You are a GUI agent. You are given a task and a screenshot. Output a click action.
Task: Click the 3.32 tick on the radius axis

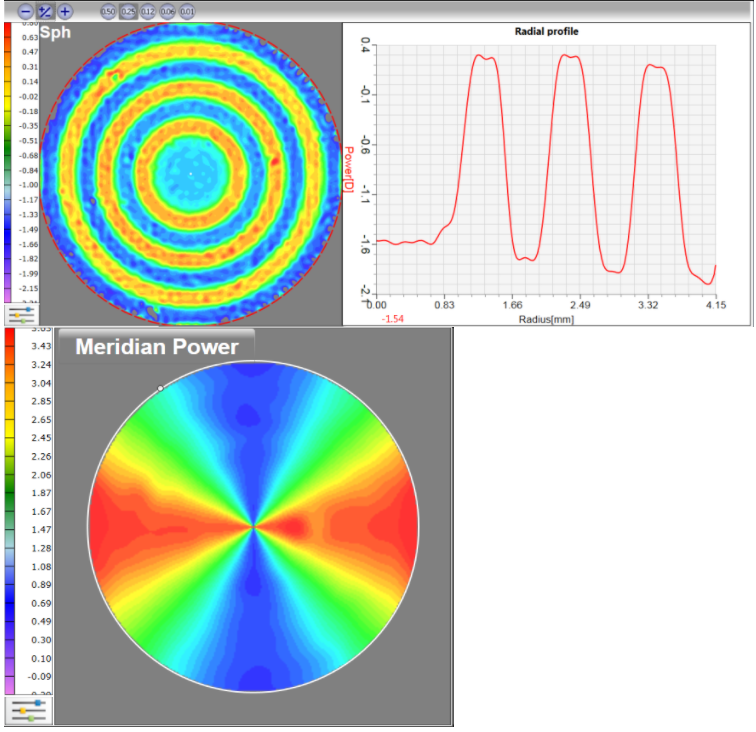648,305
